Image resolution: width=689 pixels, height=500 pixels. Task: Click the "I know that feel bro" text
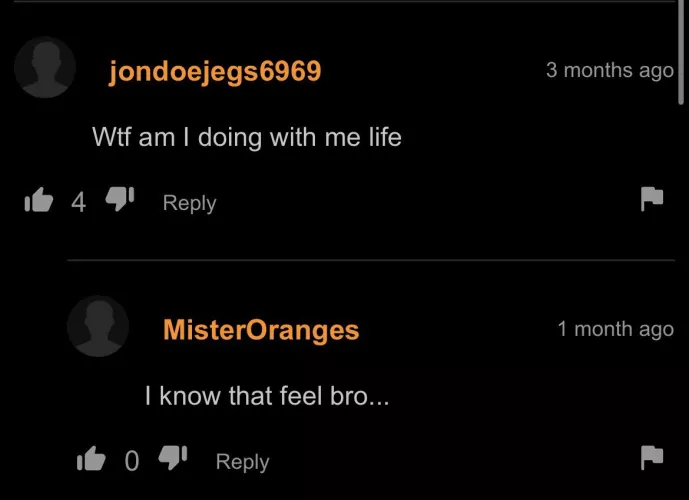tap(267, 396)
